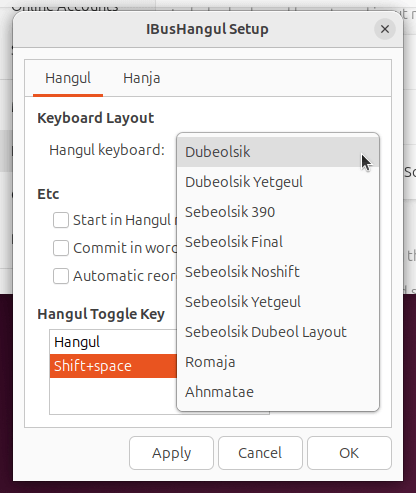Toggle Commit in word unit checkbox
This screenshot has width=416, height=493.
(x=61, y=248)
